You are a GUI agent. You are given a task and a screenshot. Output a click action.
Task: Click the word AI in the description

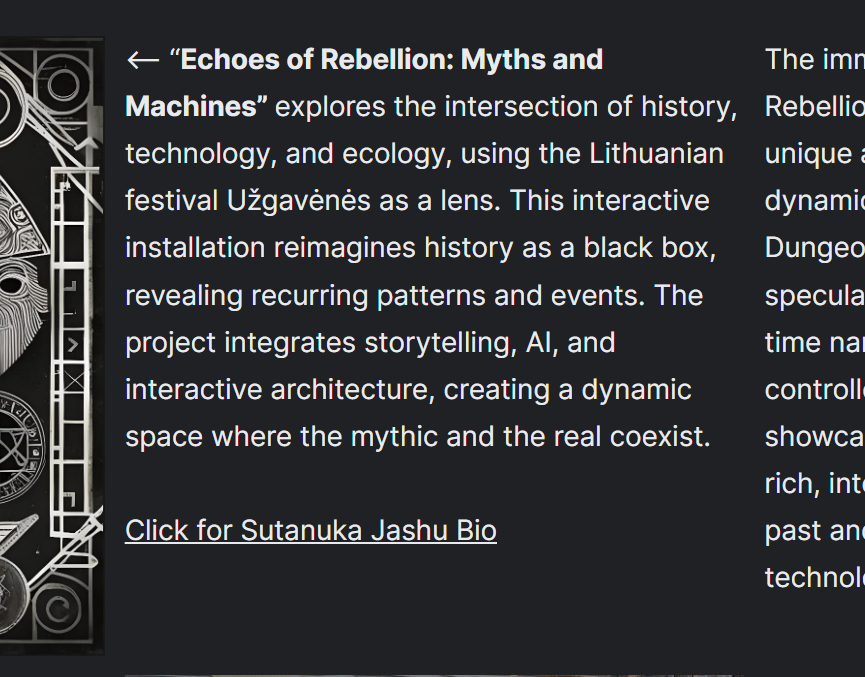click(539, 343)
